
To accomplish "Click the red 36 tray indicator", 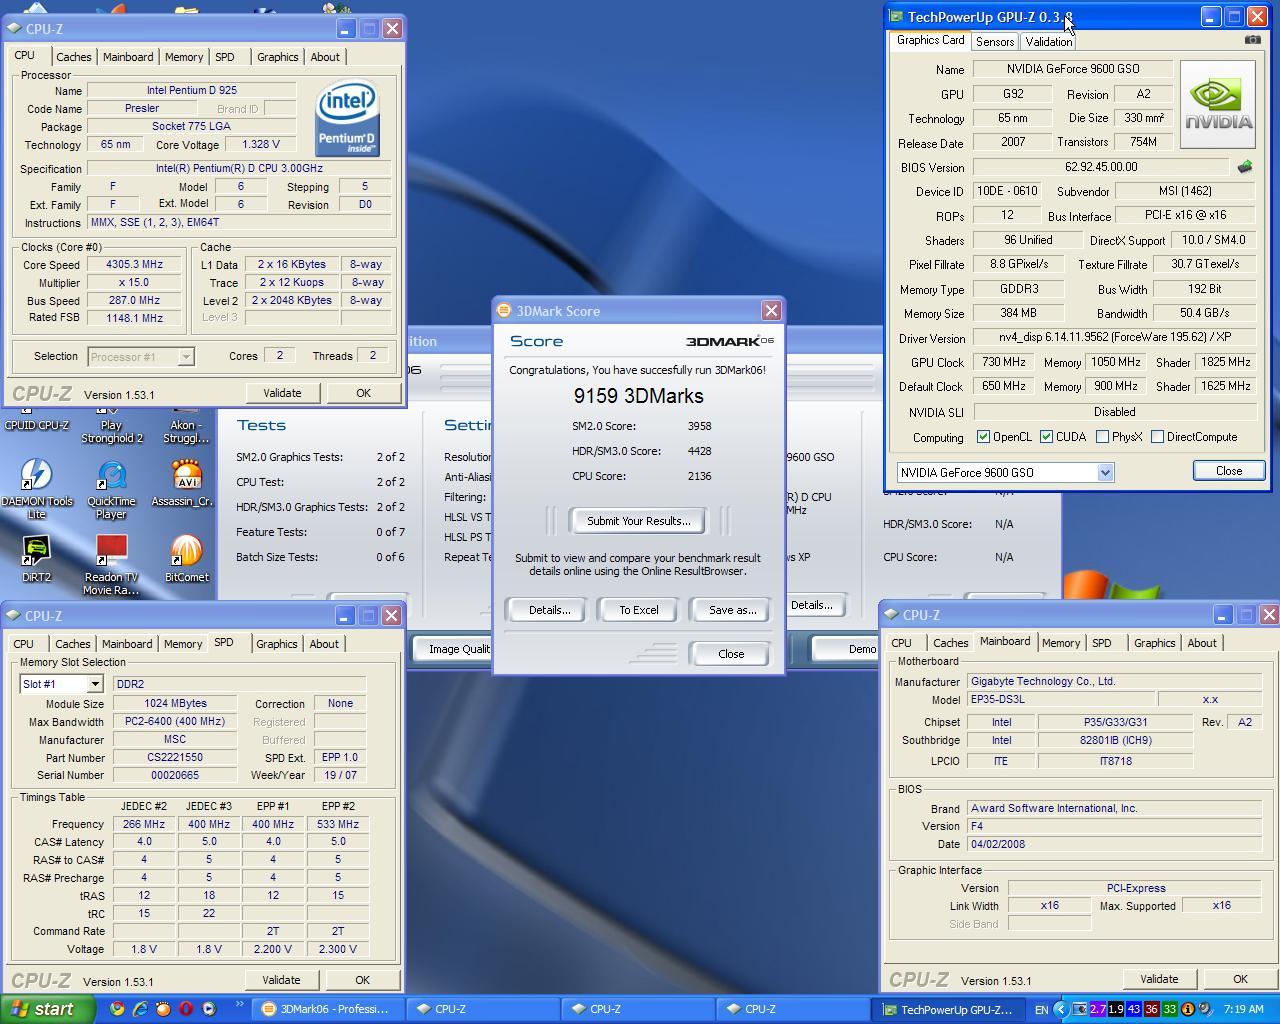I will (1152, 1009).
